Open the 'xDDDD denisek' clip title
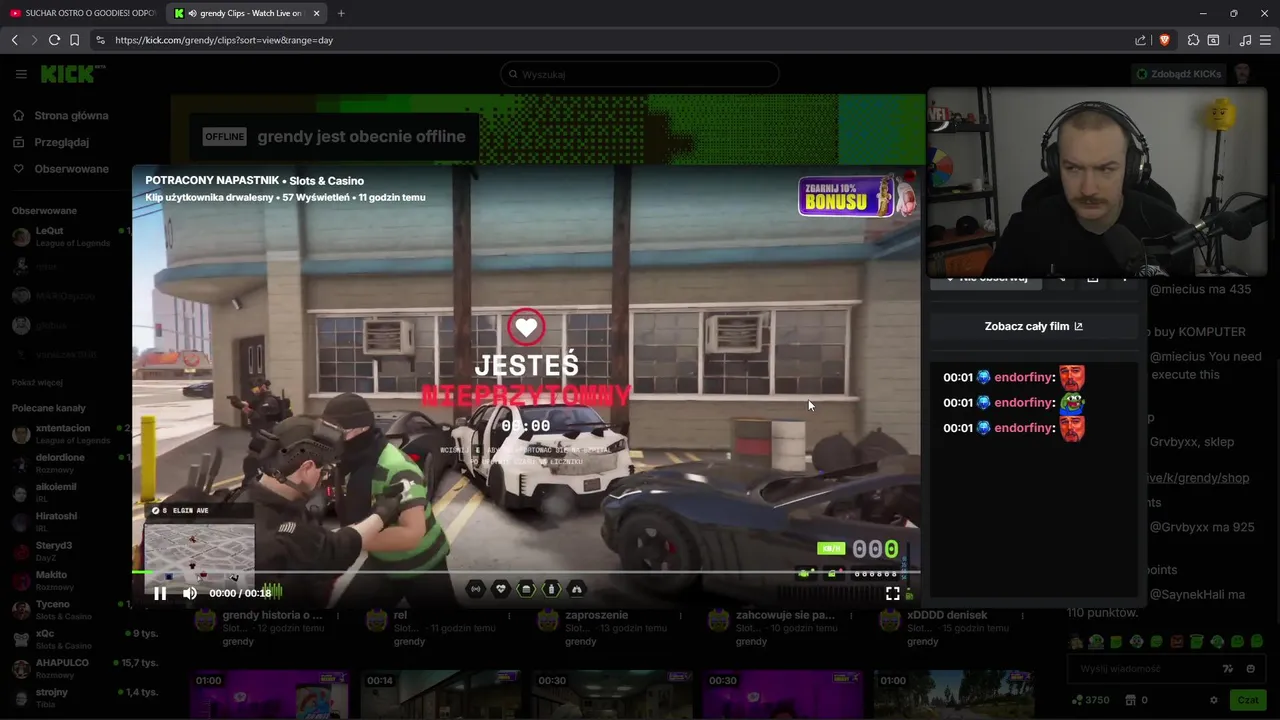This screenshot has width=1280, height=720. point(947,615)
